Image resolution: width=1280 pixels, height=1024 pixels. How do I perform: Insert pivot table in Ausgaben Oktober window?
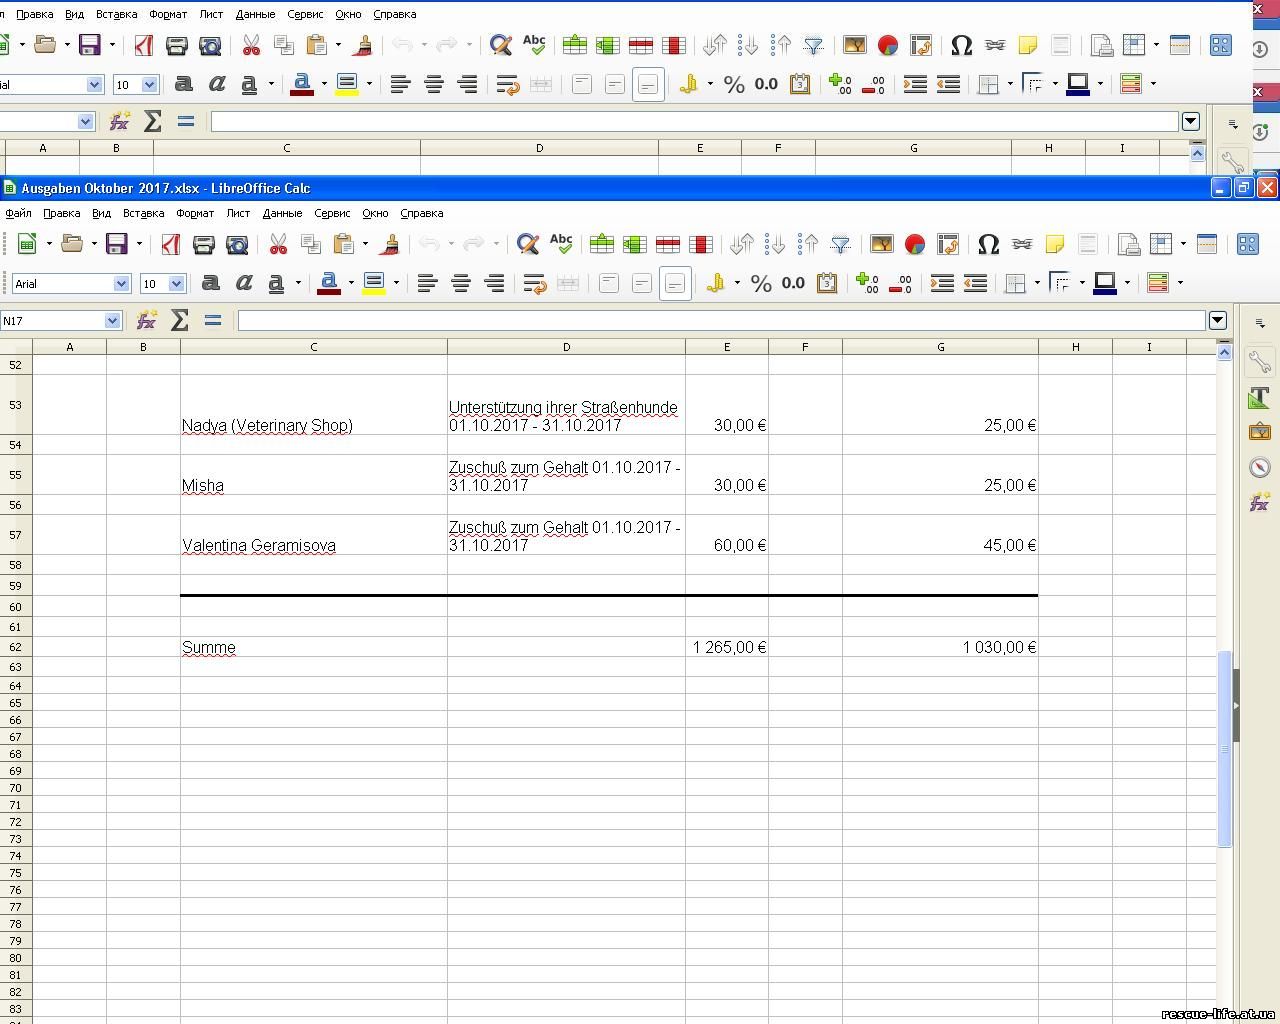[948, 244]
